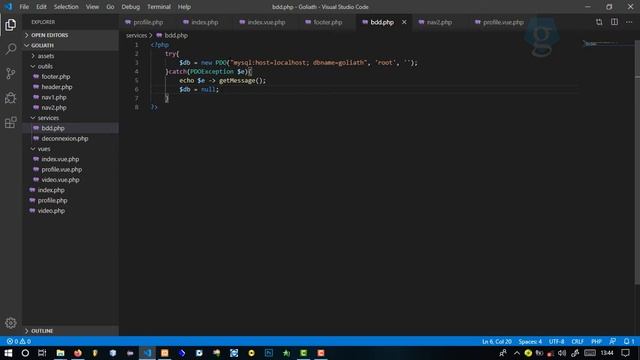Viewport: 640px width, 360px height.
Task: Open the Terminal menu
Action: click(159, 7)
